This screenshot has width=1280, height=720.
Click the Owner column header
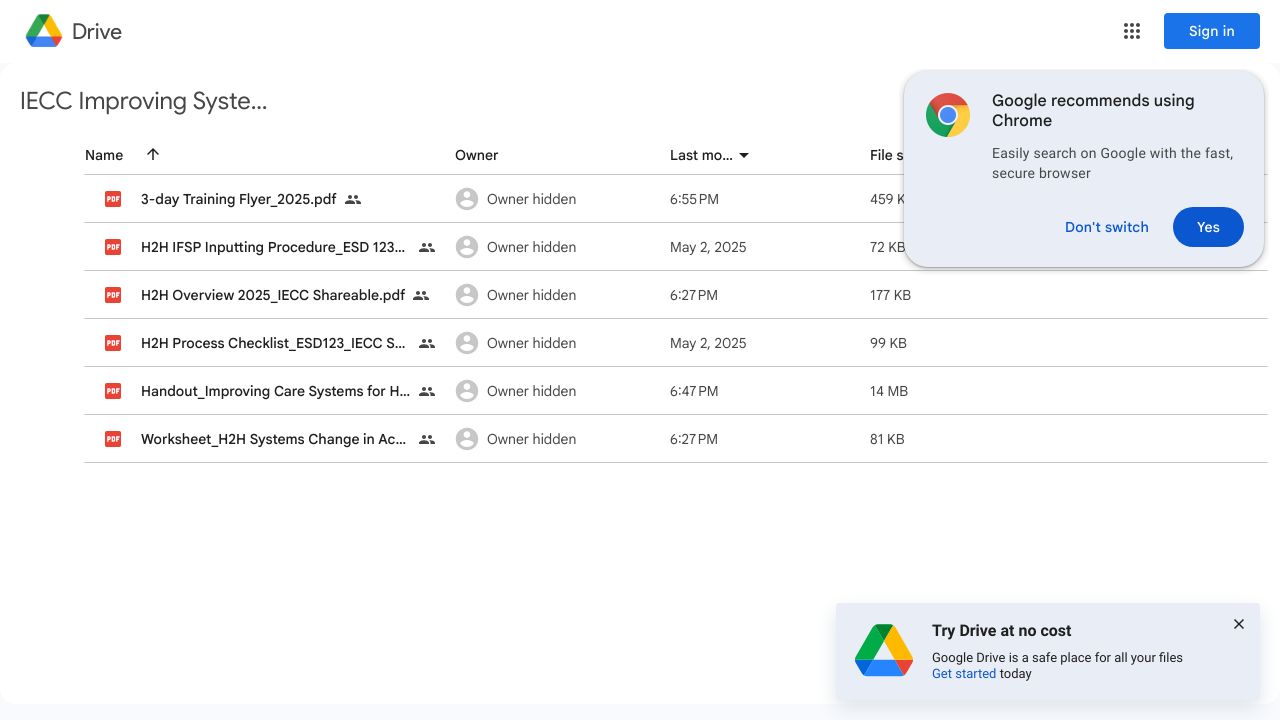tap(476, 155)
